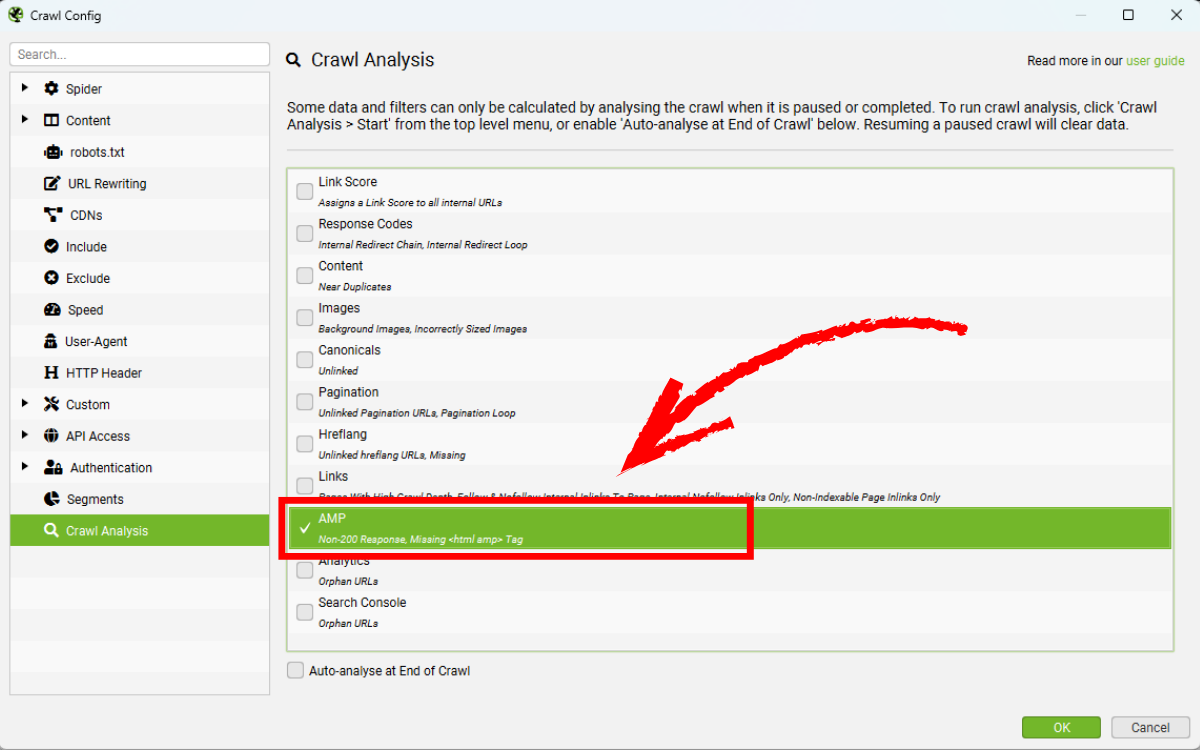Open the user guide link
Screen dimensions: 1200x750
click(1155, 61)
